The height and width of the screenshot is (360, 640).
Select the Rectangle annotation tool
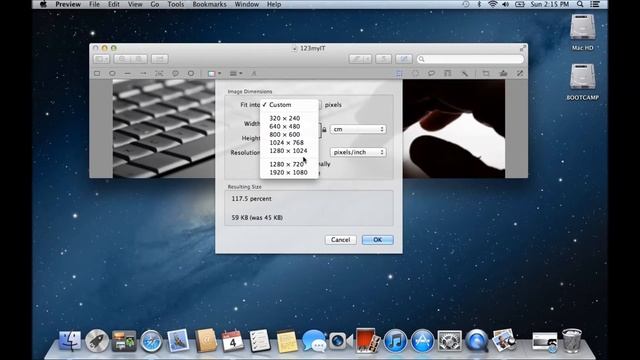(x=97, y=73)
